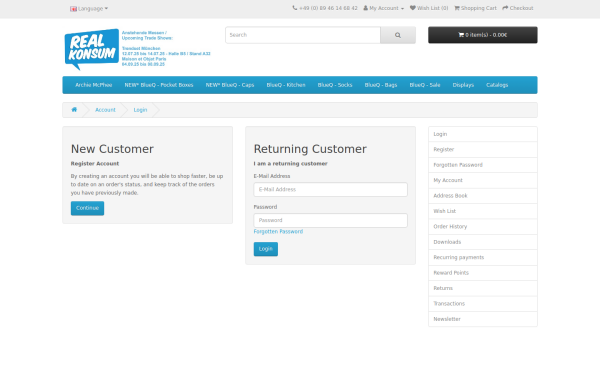Select Forgotten Password in the sidebar
Screen dimensions: 600x375
click(x=483, y=165)
